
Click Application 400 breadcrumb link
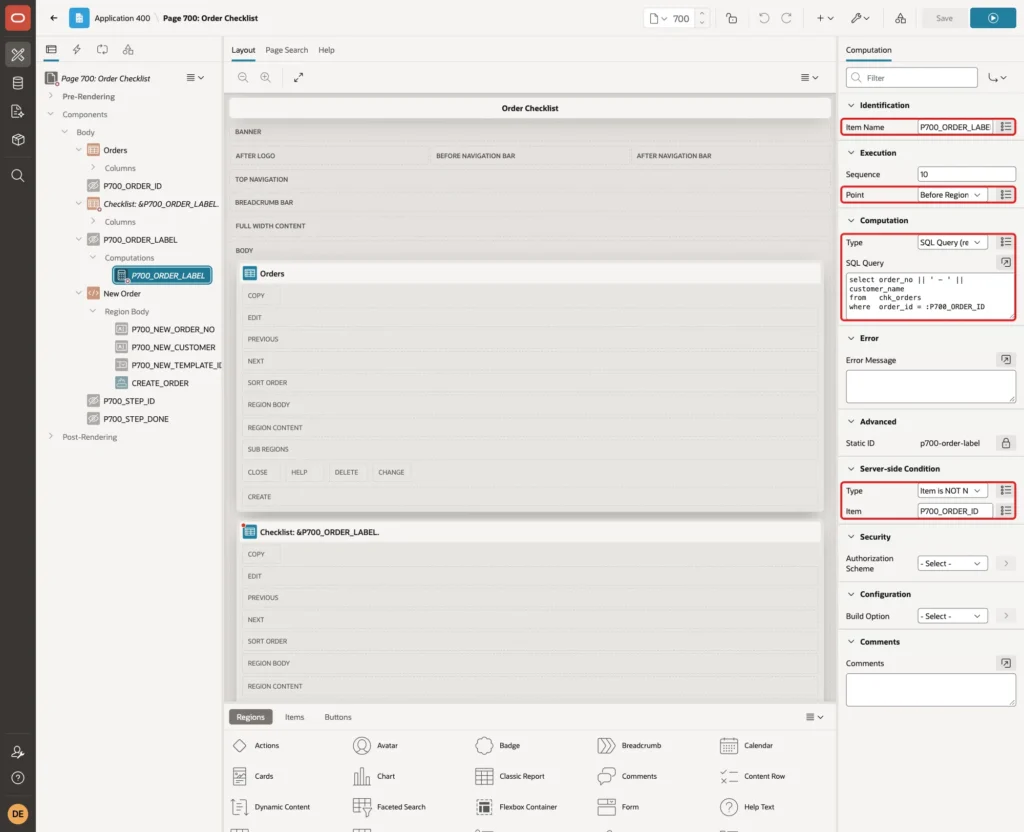[122, 18]
